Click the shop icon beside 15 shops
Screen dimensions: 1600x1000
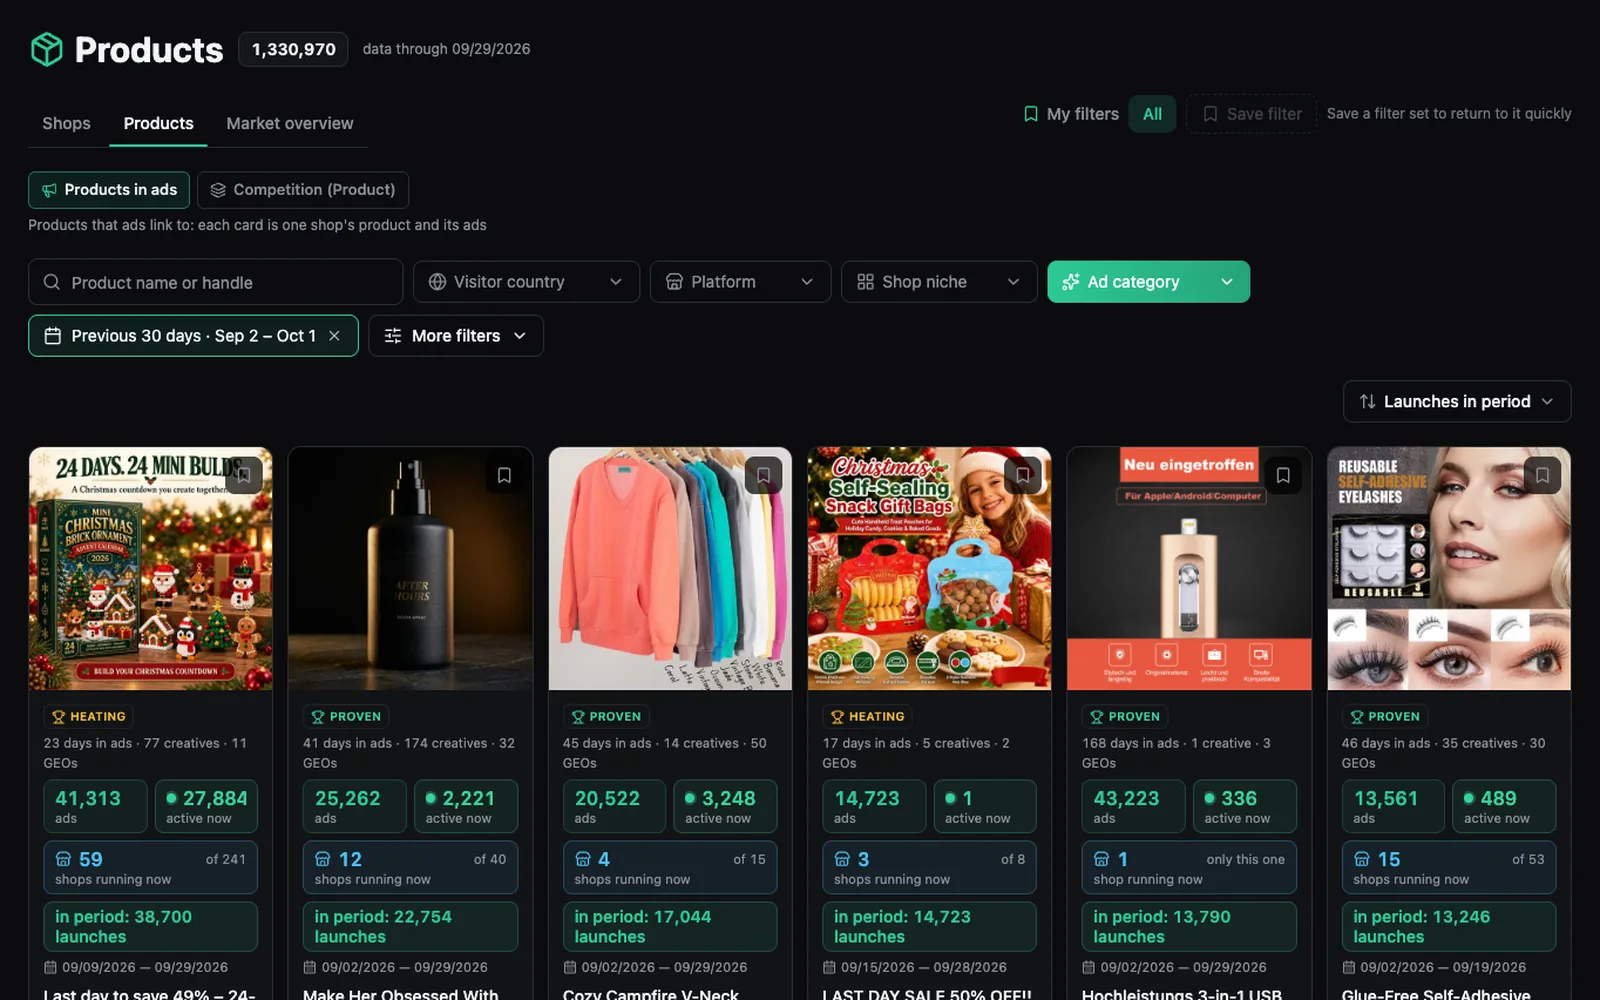(1362, 859)
